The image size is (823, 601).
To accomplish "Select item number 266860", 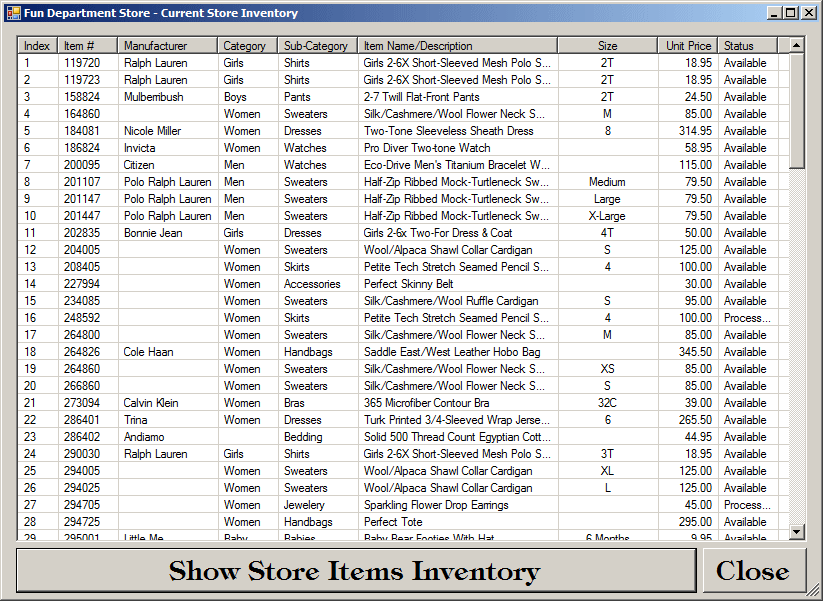I will click(82, 386).
